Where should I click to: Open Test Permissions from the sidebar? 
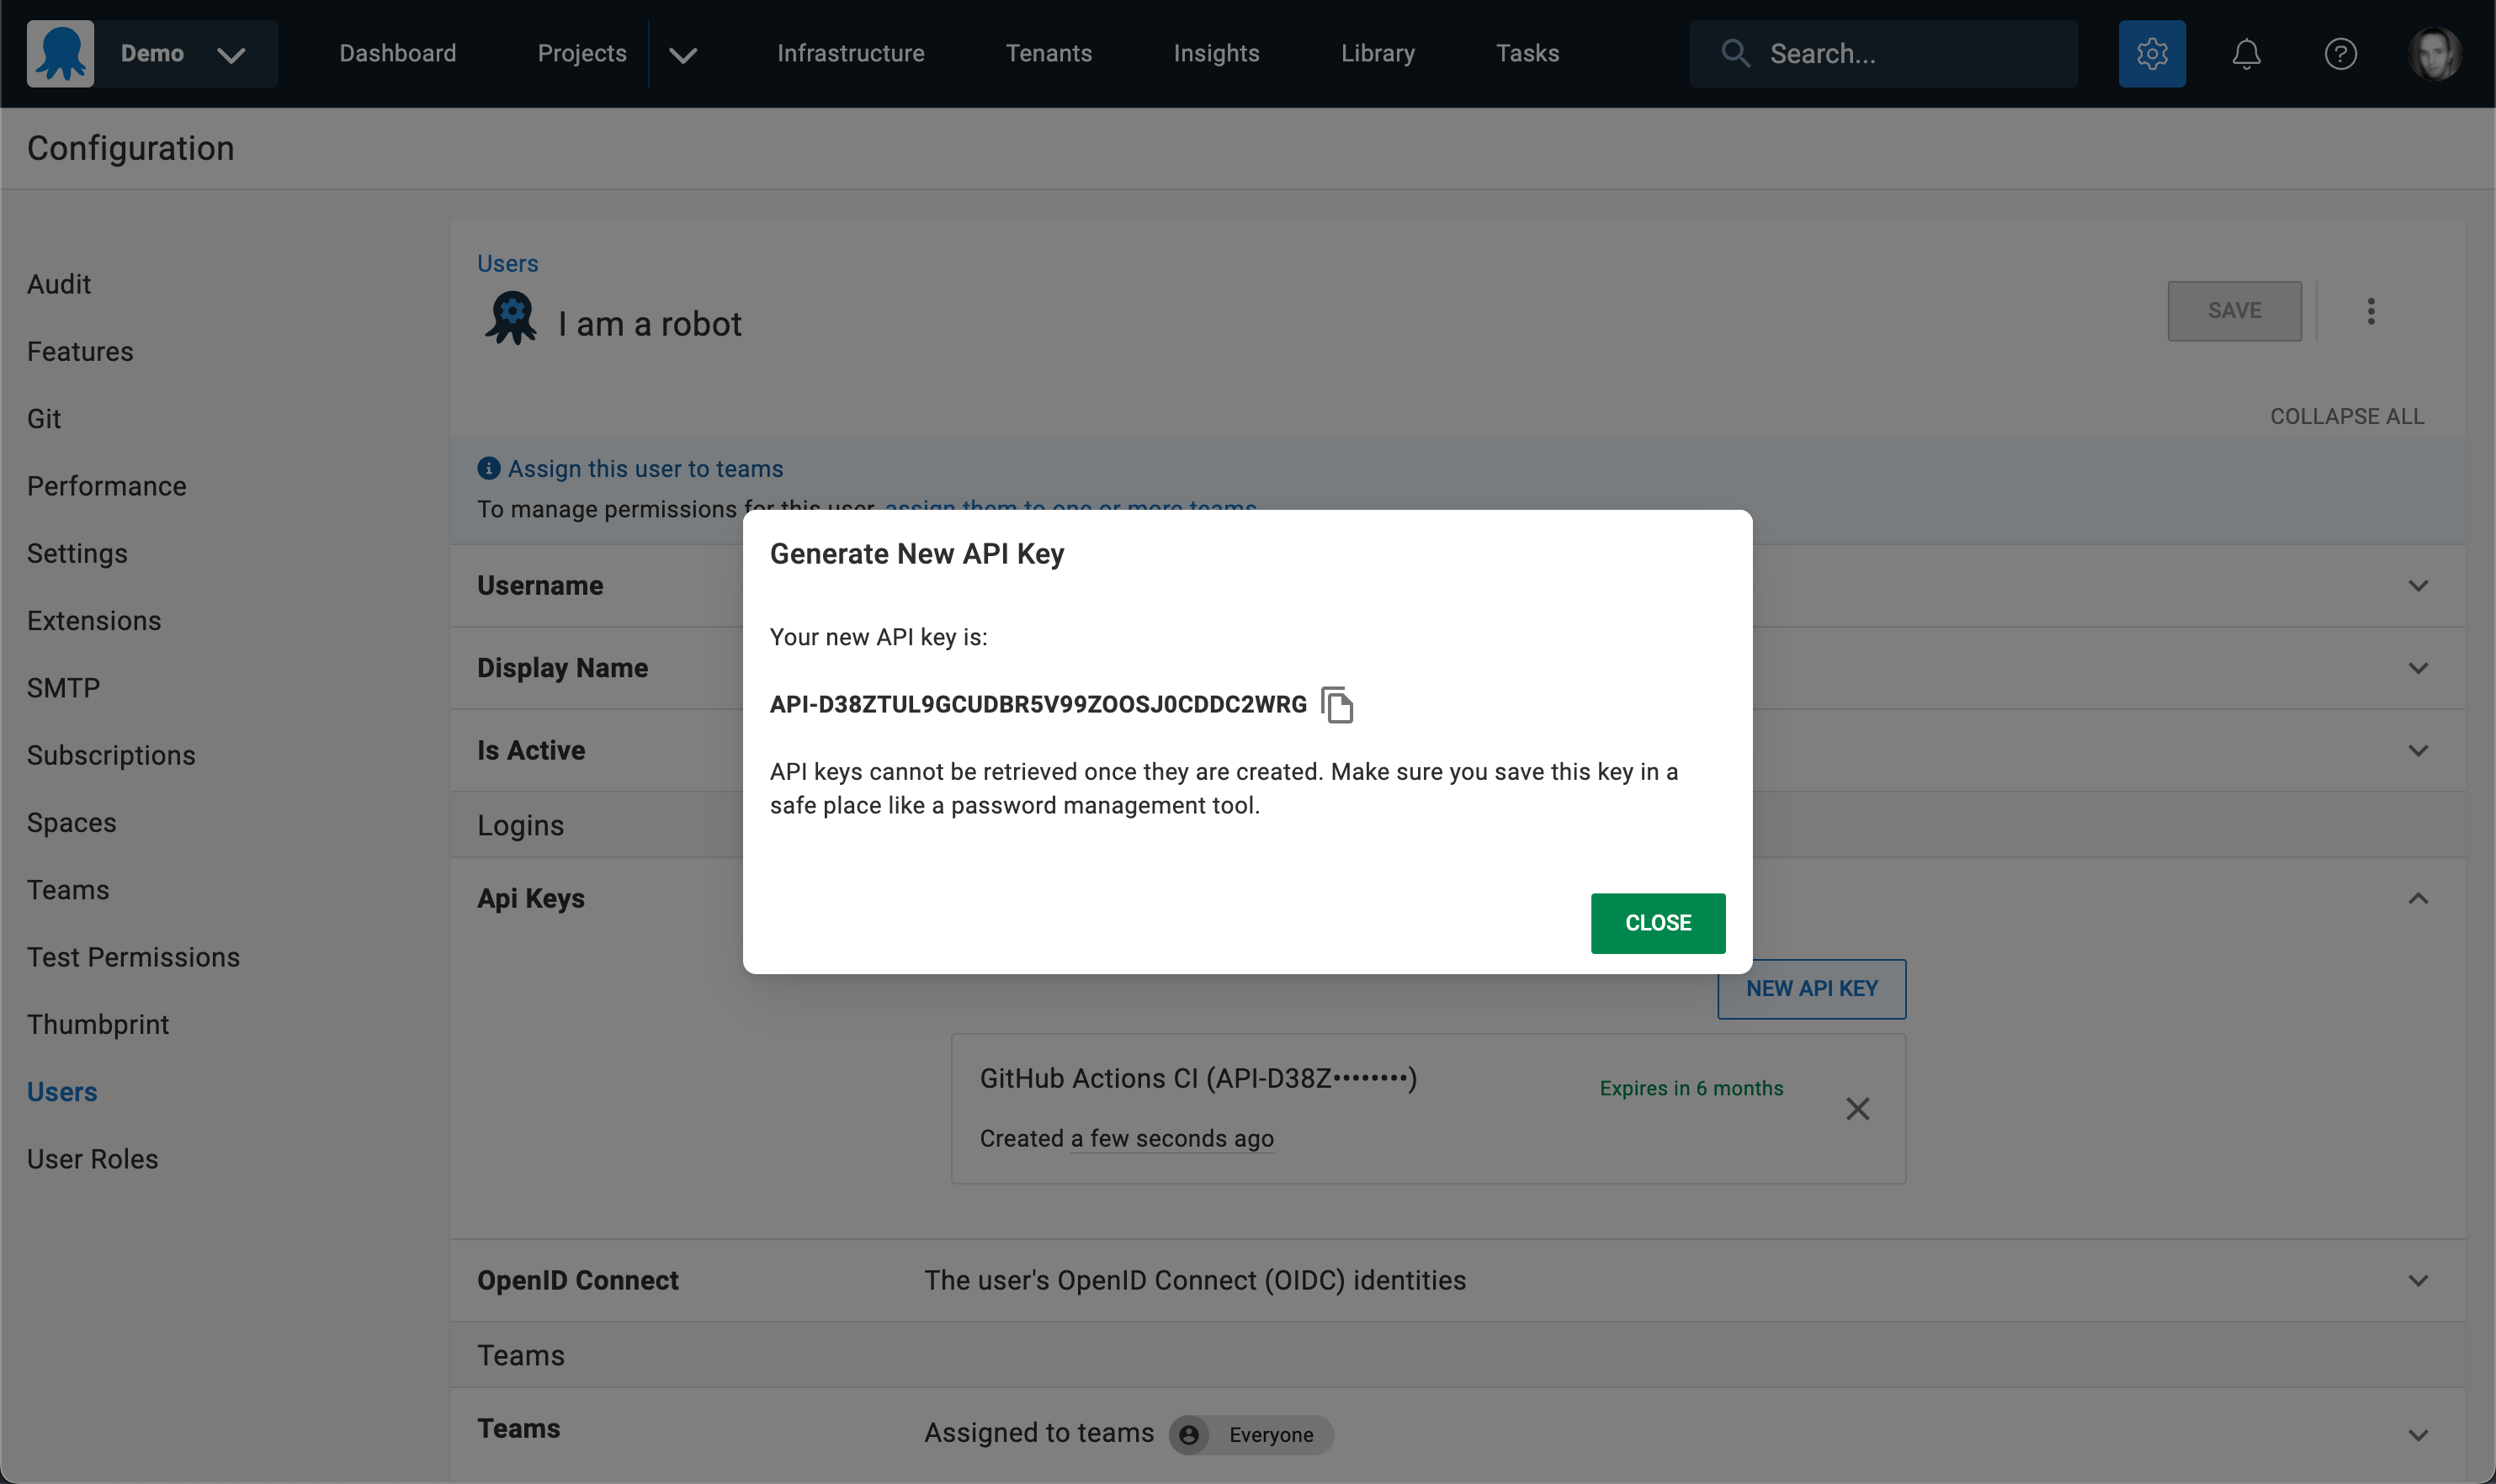tap(133, 956)
